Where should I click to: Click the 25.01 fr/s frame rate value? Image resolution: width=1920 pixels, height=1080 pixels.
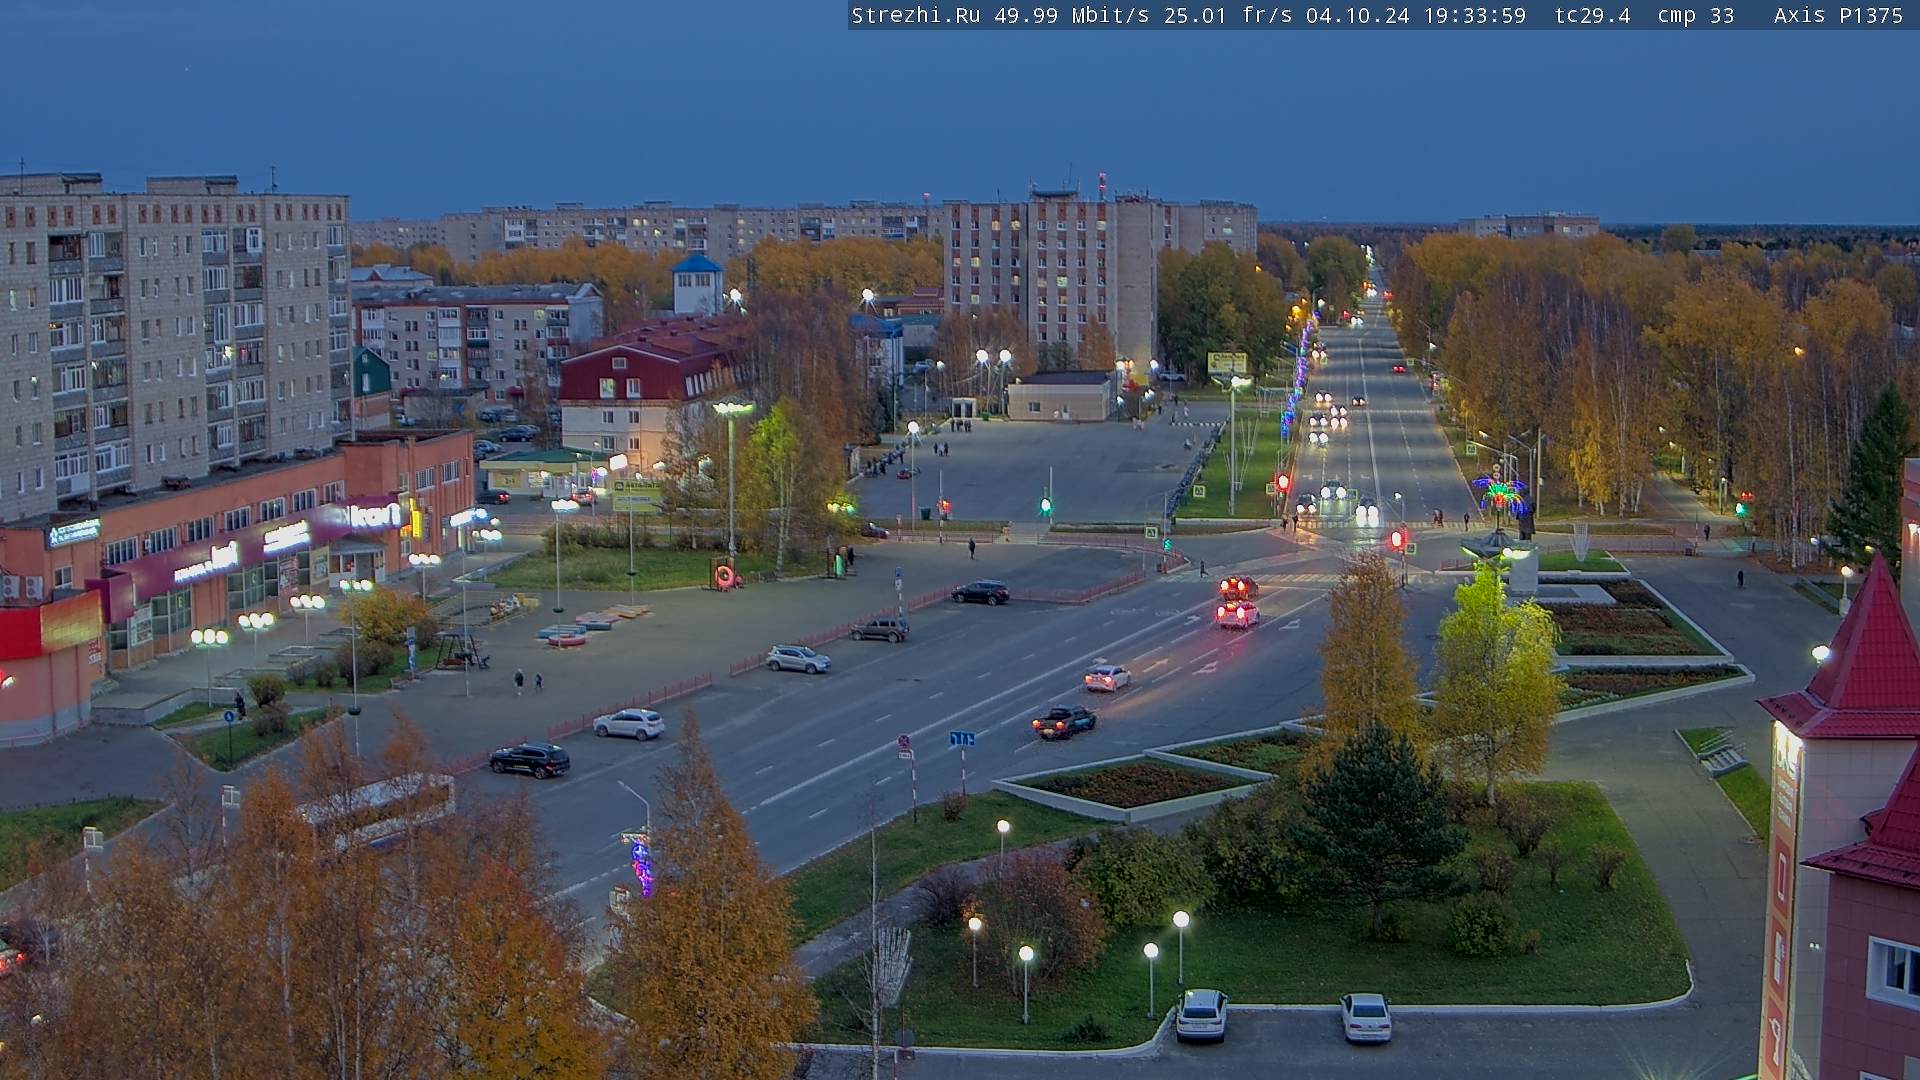(1228, 15)
